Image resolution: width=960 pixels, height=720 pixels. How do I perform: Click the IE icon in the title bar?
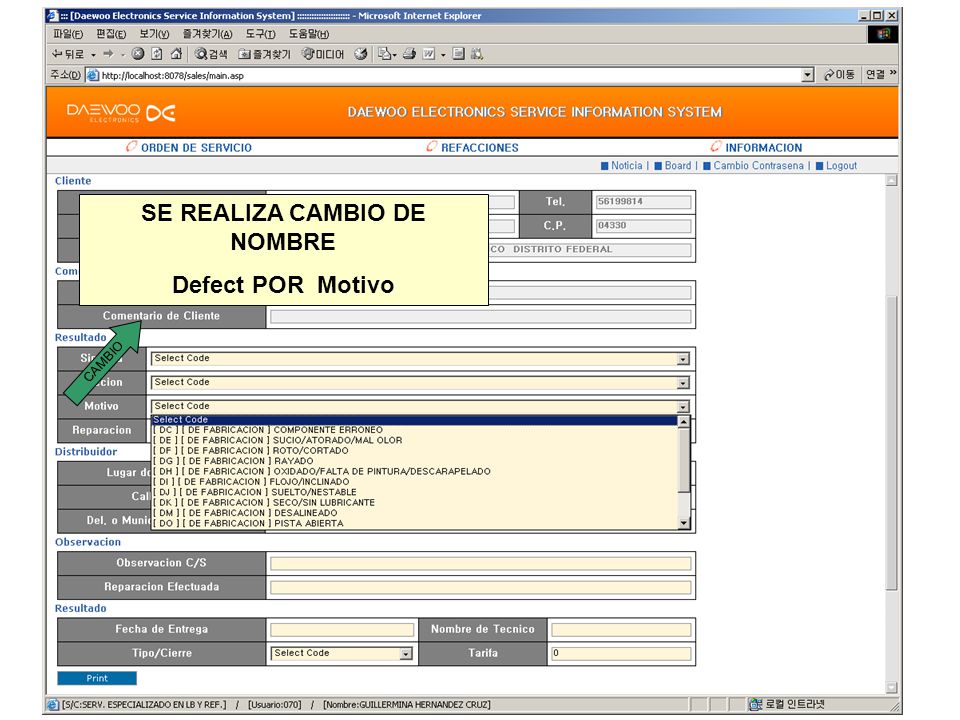pyautogui.click(x=53, y=16)
